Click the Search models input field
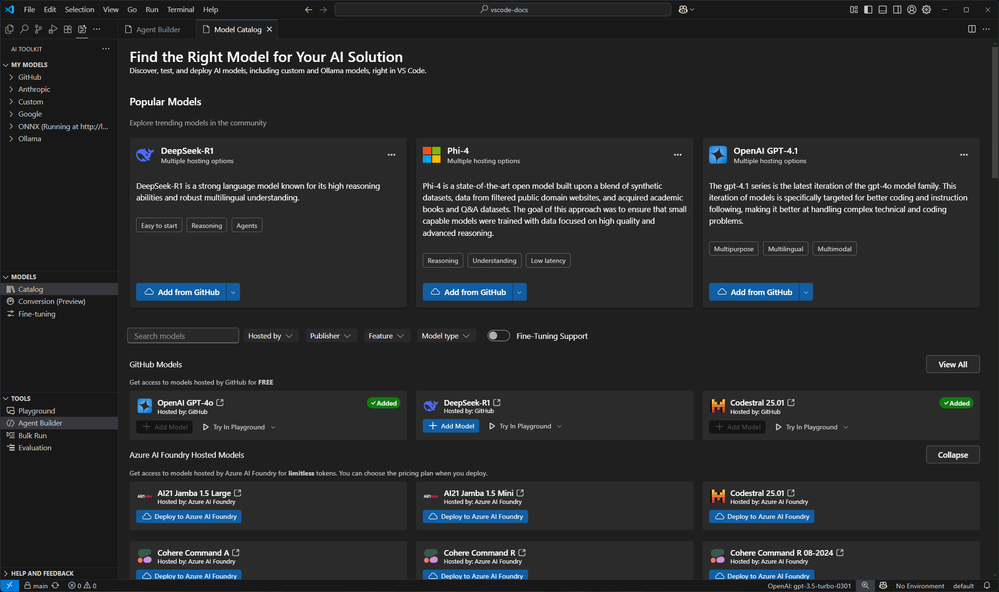The width and height of the screenshot is (999, 592). pyautogui.click(x=184, y=336)
